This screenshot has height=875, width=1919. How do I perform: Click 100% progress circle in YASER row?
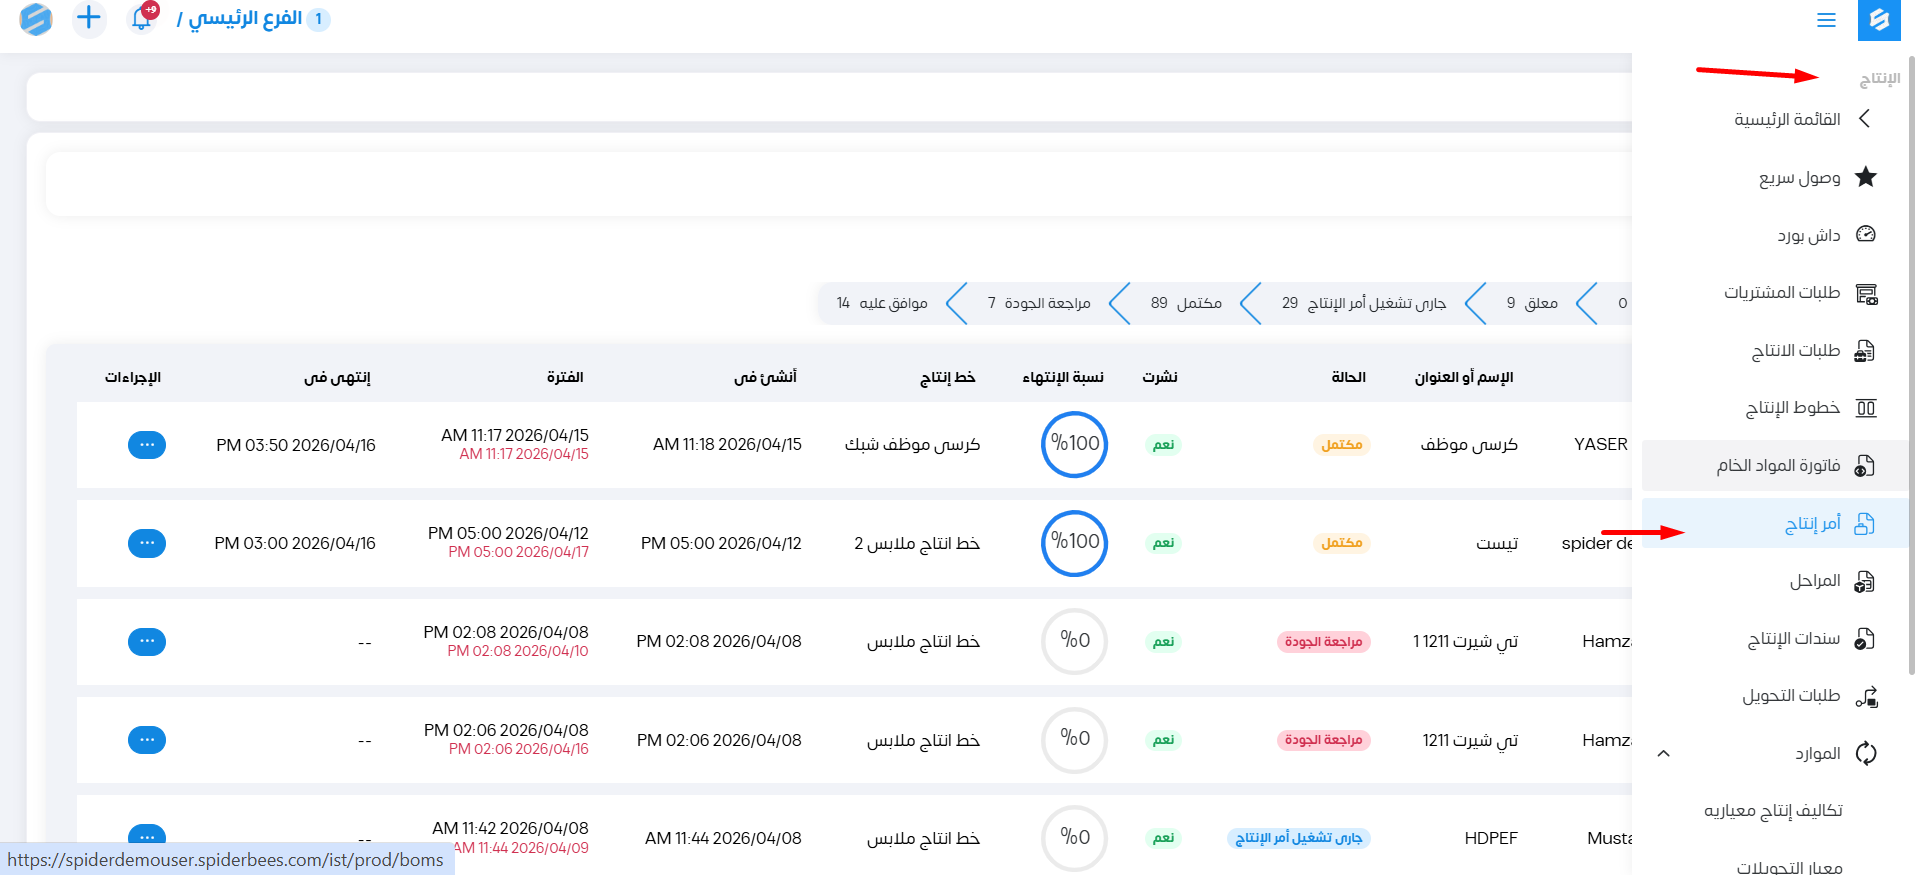[x=1074, y=444]
